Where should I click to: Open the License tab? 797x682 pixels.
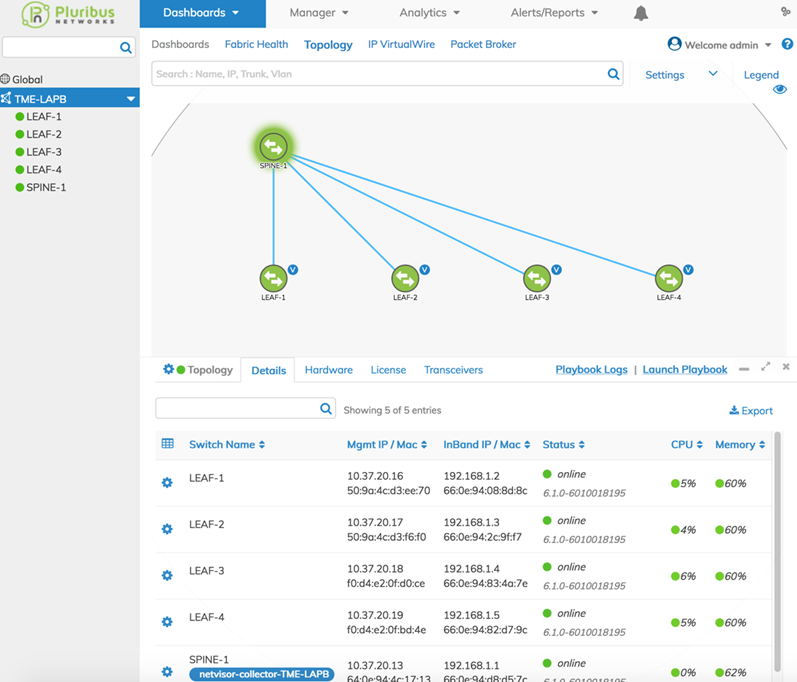pos(388,370)
